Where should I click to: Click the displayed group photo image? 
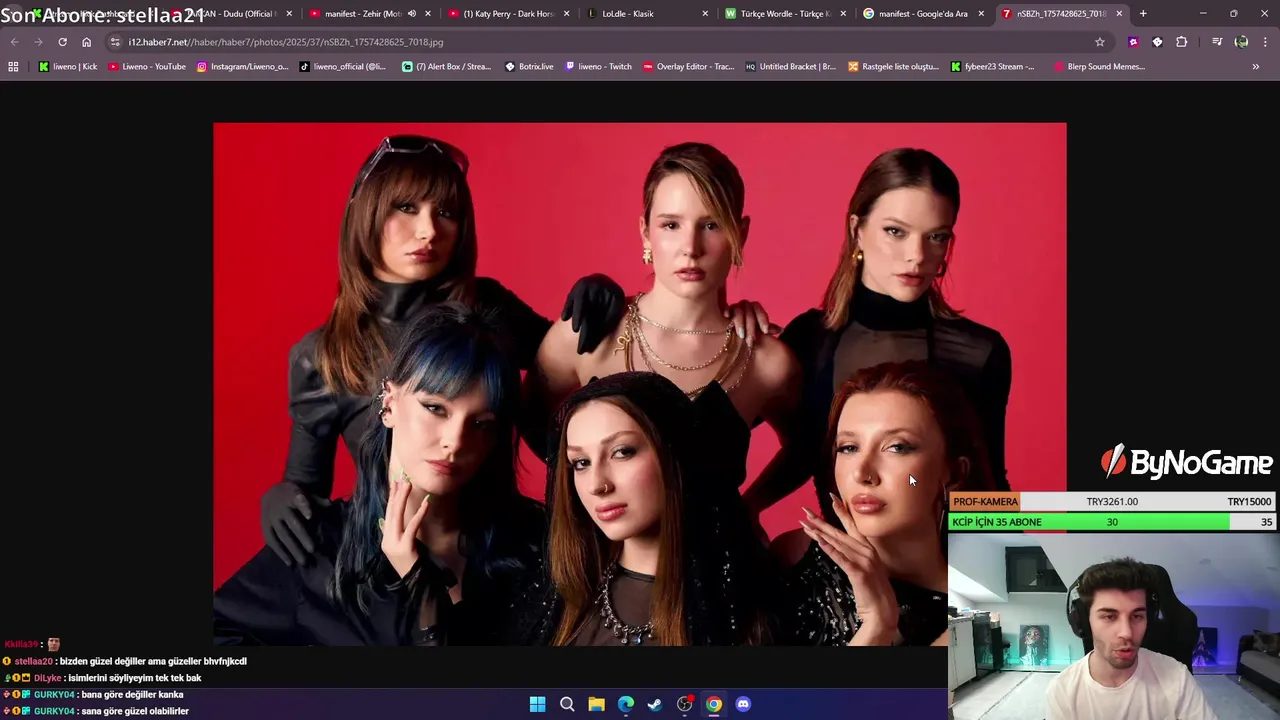coord(640,384)
